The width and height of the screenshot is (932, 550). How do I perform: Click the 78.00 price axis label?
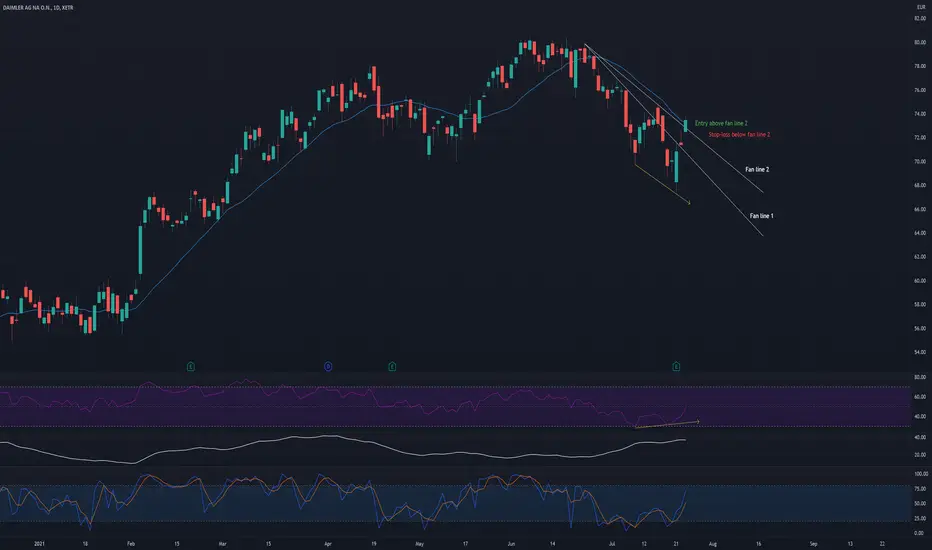920,66
